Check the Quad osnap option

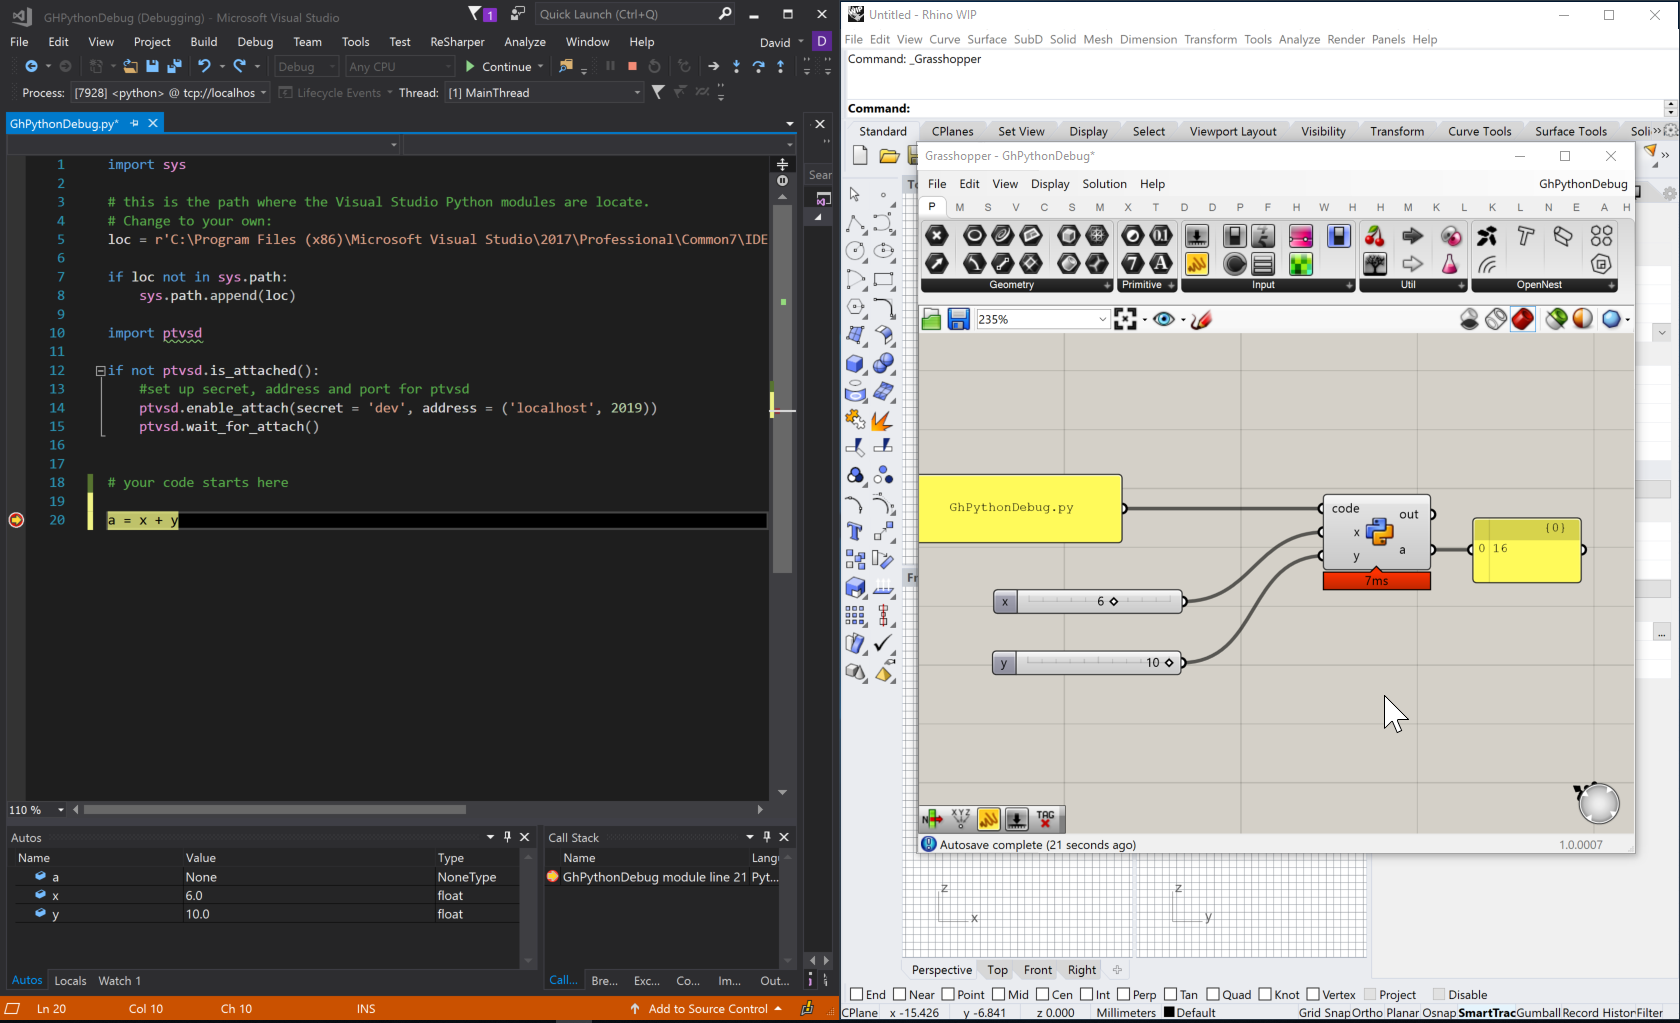pyautogui.click(x=1212, y=994)
